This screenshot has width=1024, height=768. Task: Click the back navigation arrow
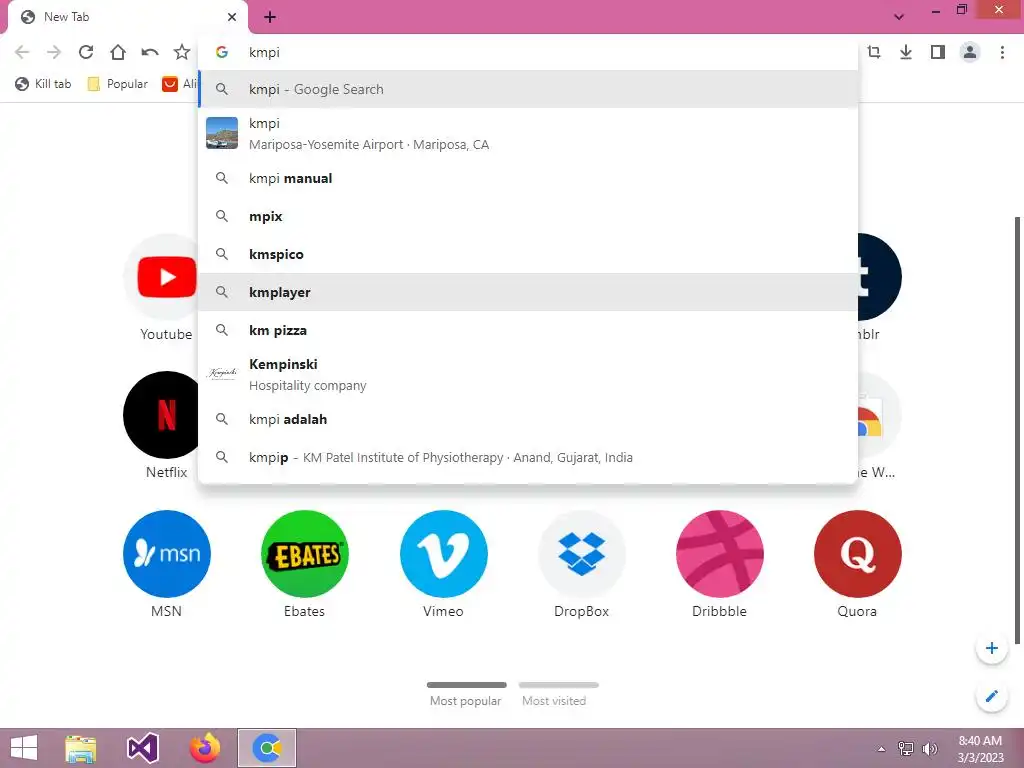22,52
